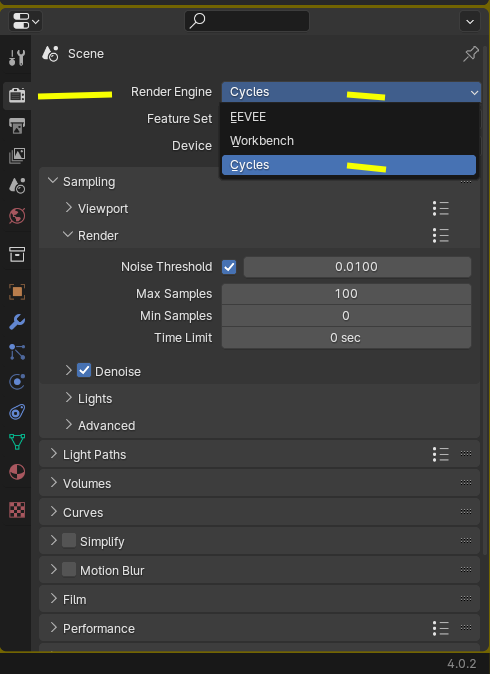Select the Render properties tab icon
Screen dimensions: 490x674
pyautogui.click(x=17, y=95)
